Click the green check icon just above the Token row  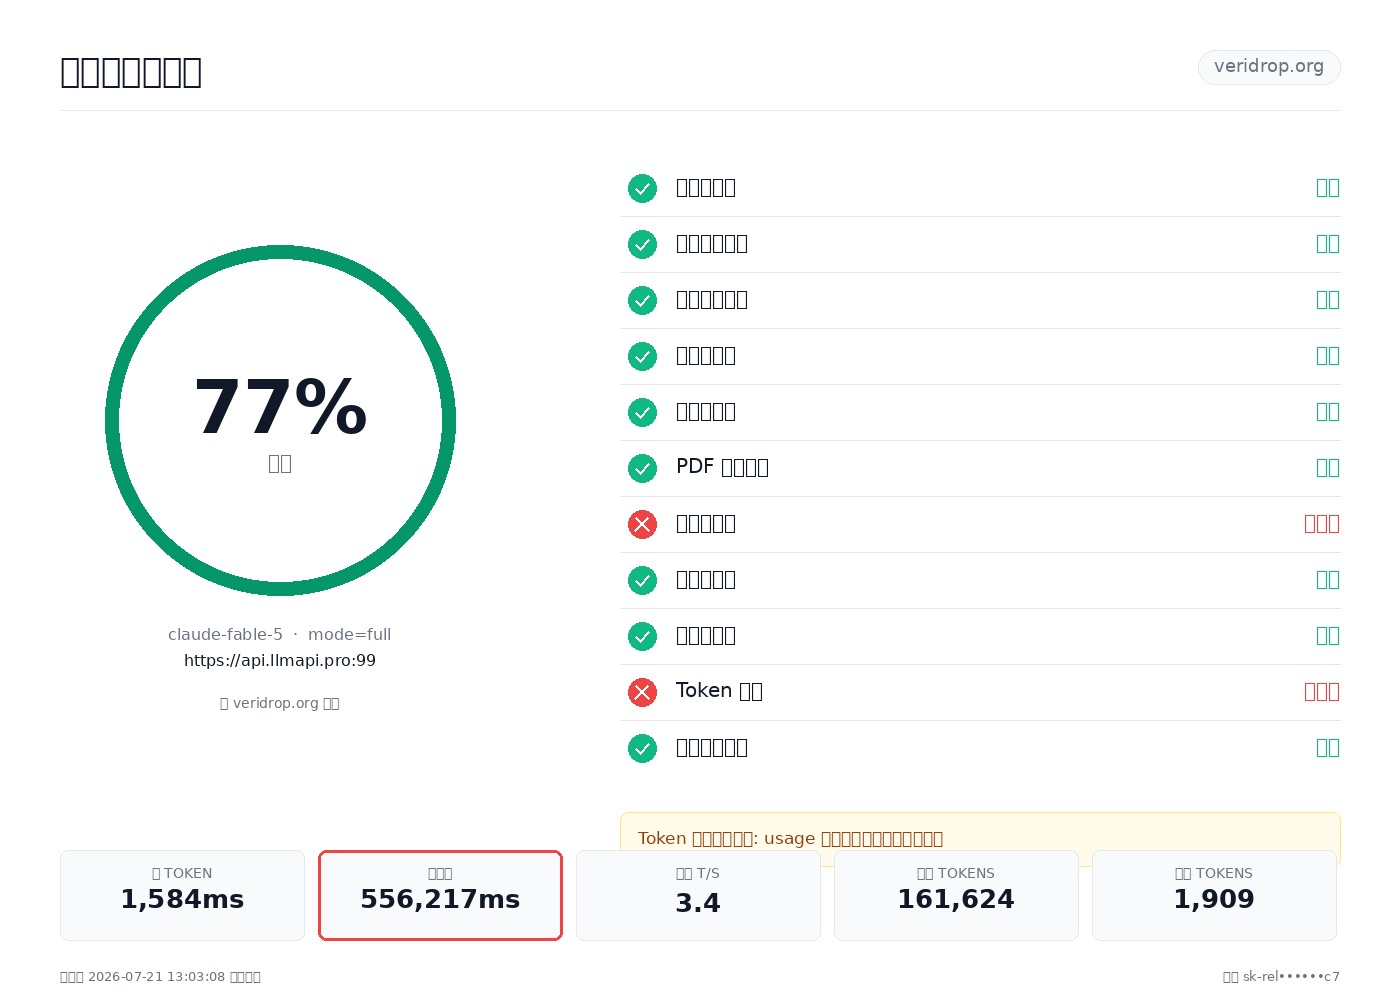[642, 636]
